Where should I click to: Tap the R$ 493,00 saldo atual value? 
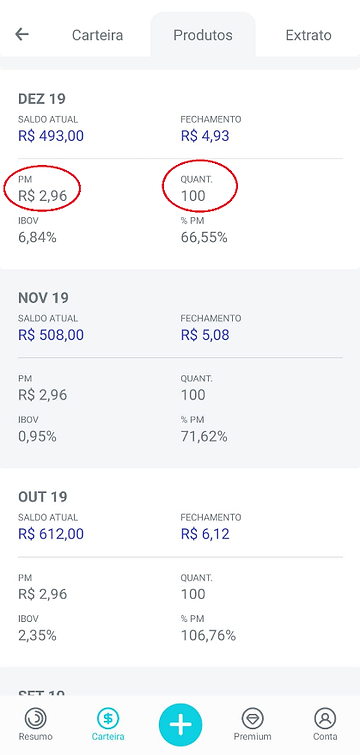click(51, 136)
